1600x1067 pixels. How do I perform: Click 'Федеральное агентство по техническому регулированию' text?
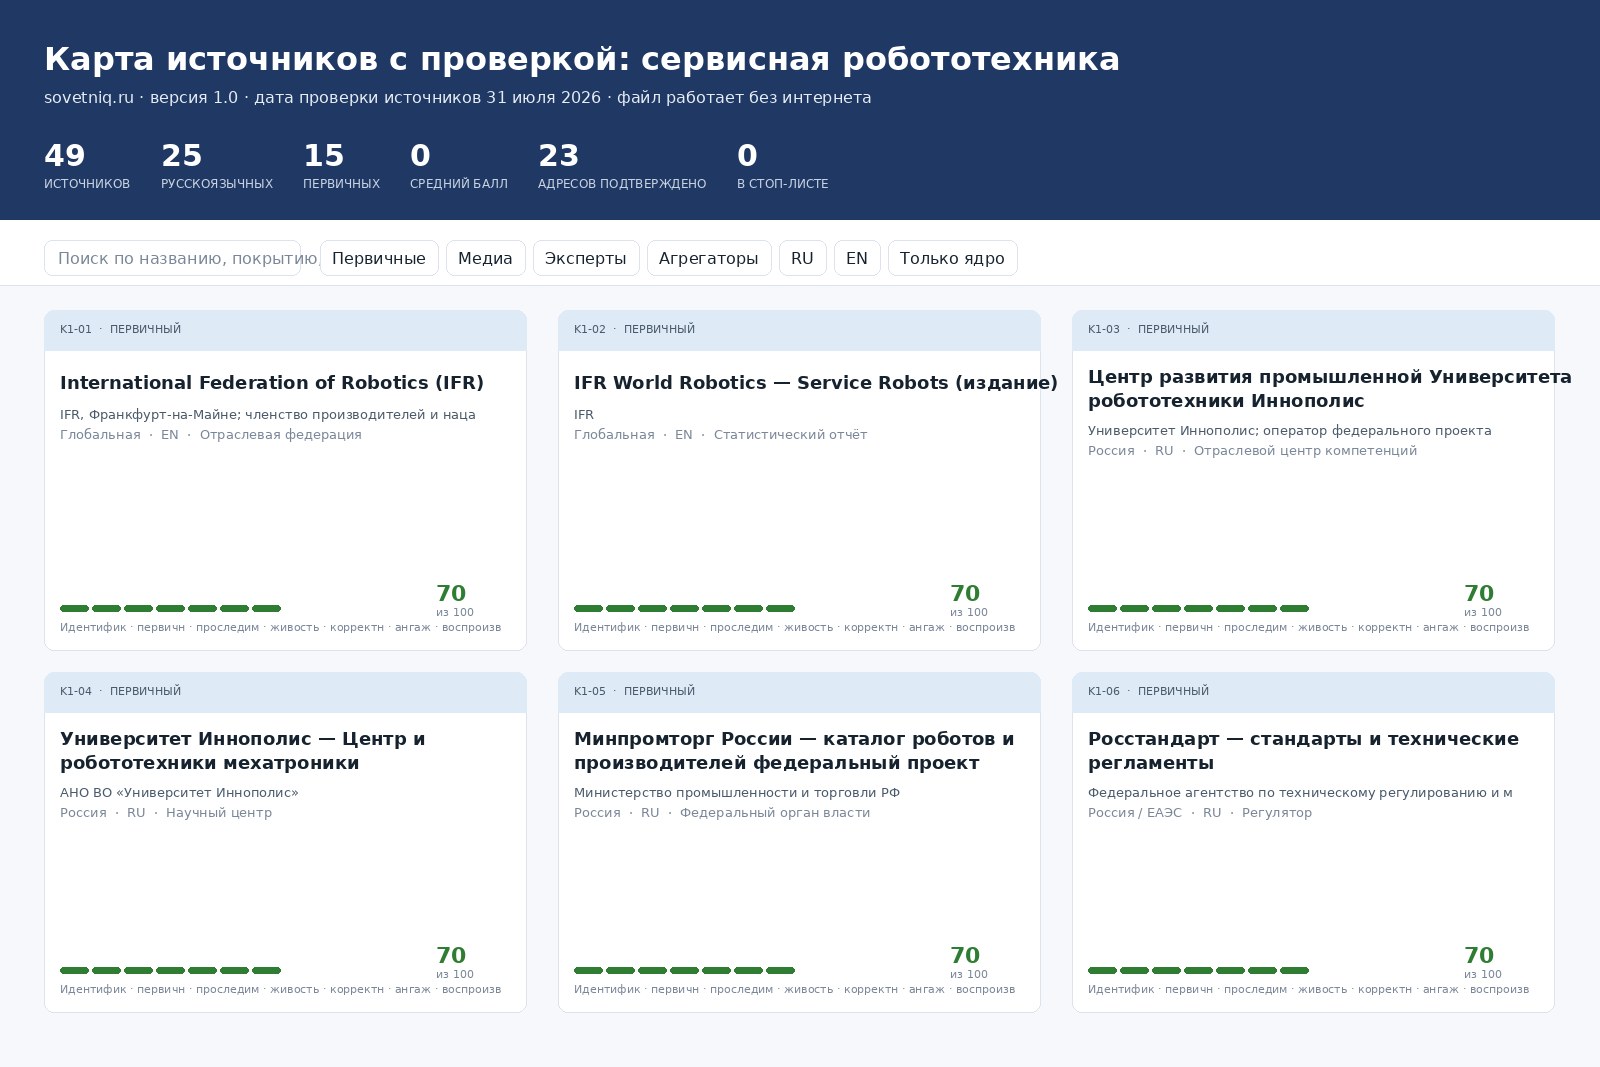click(1300, 793)
